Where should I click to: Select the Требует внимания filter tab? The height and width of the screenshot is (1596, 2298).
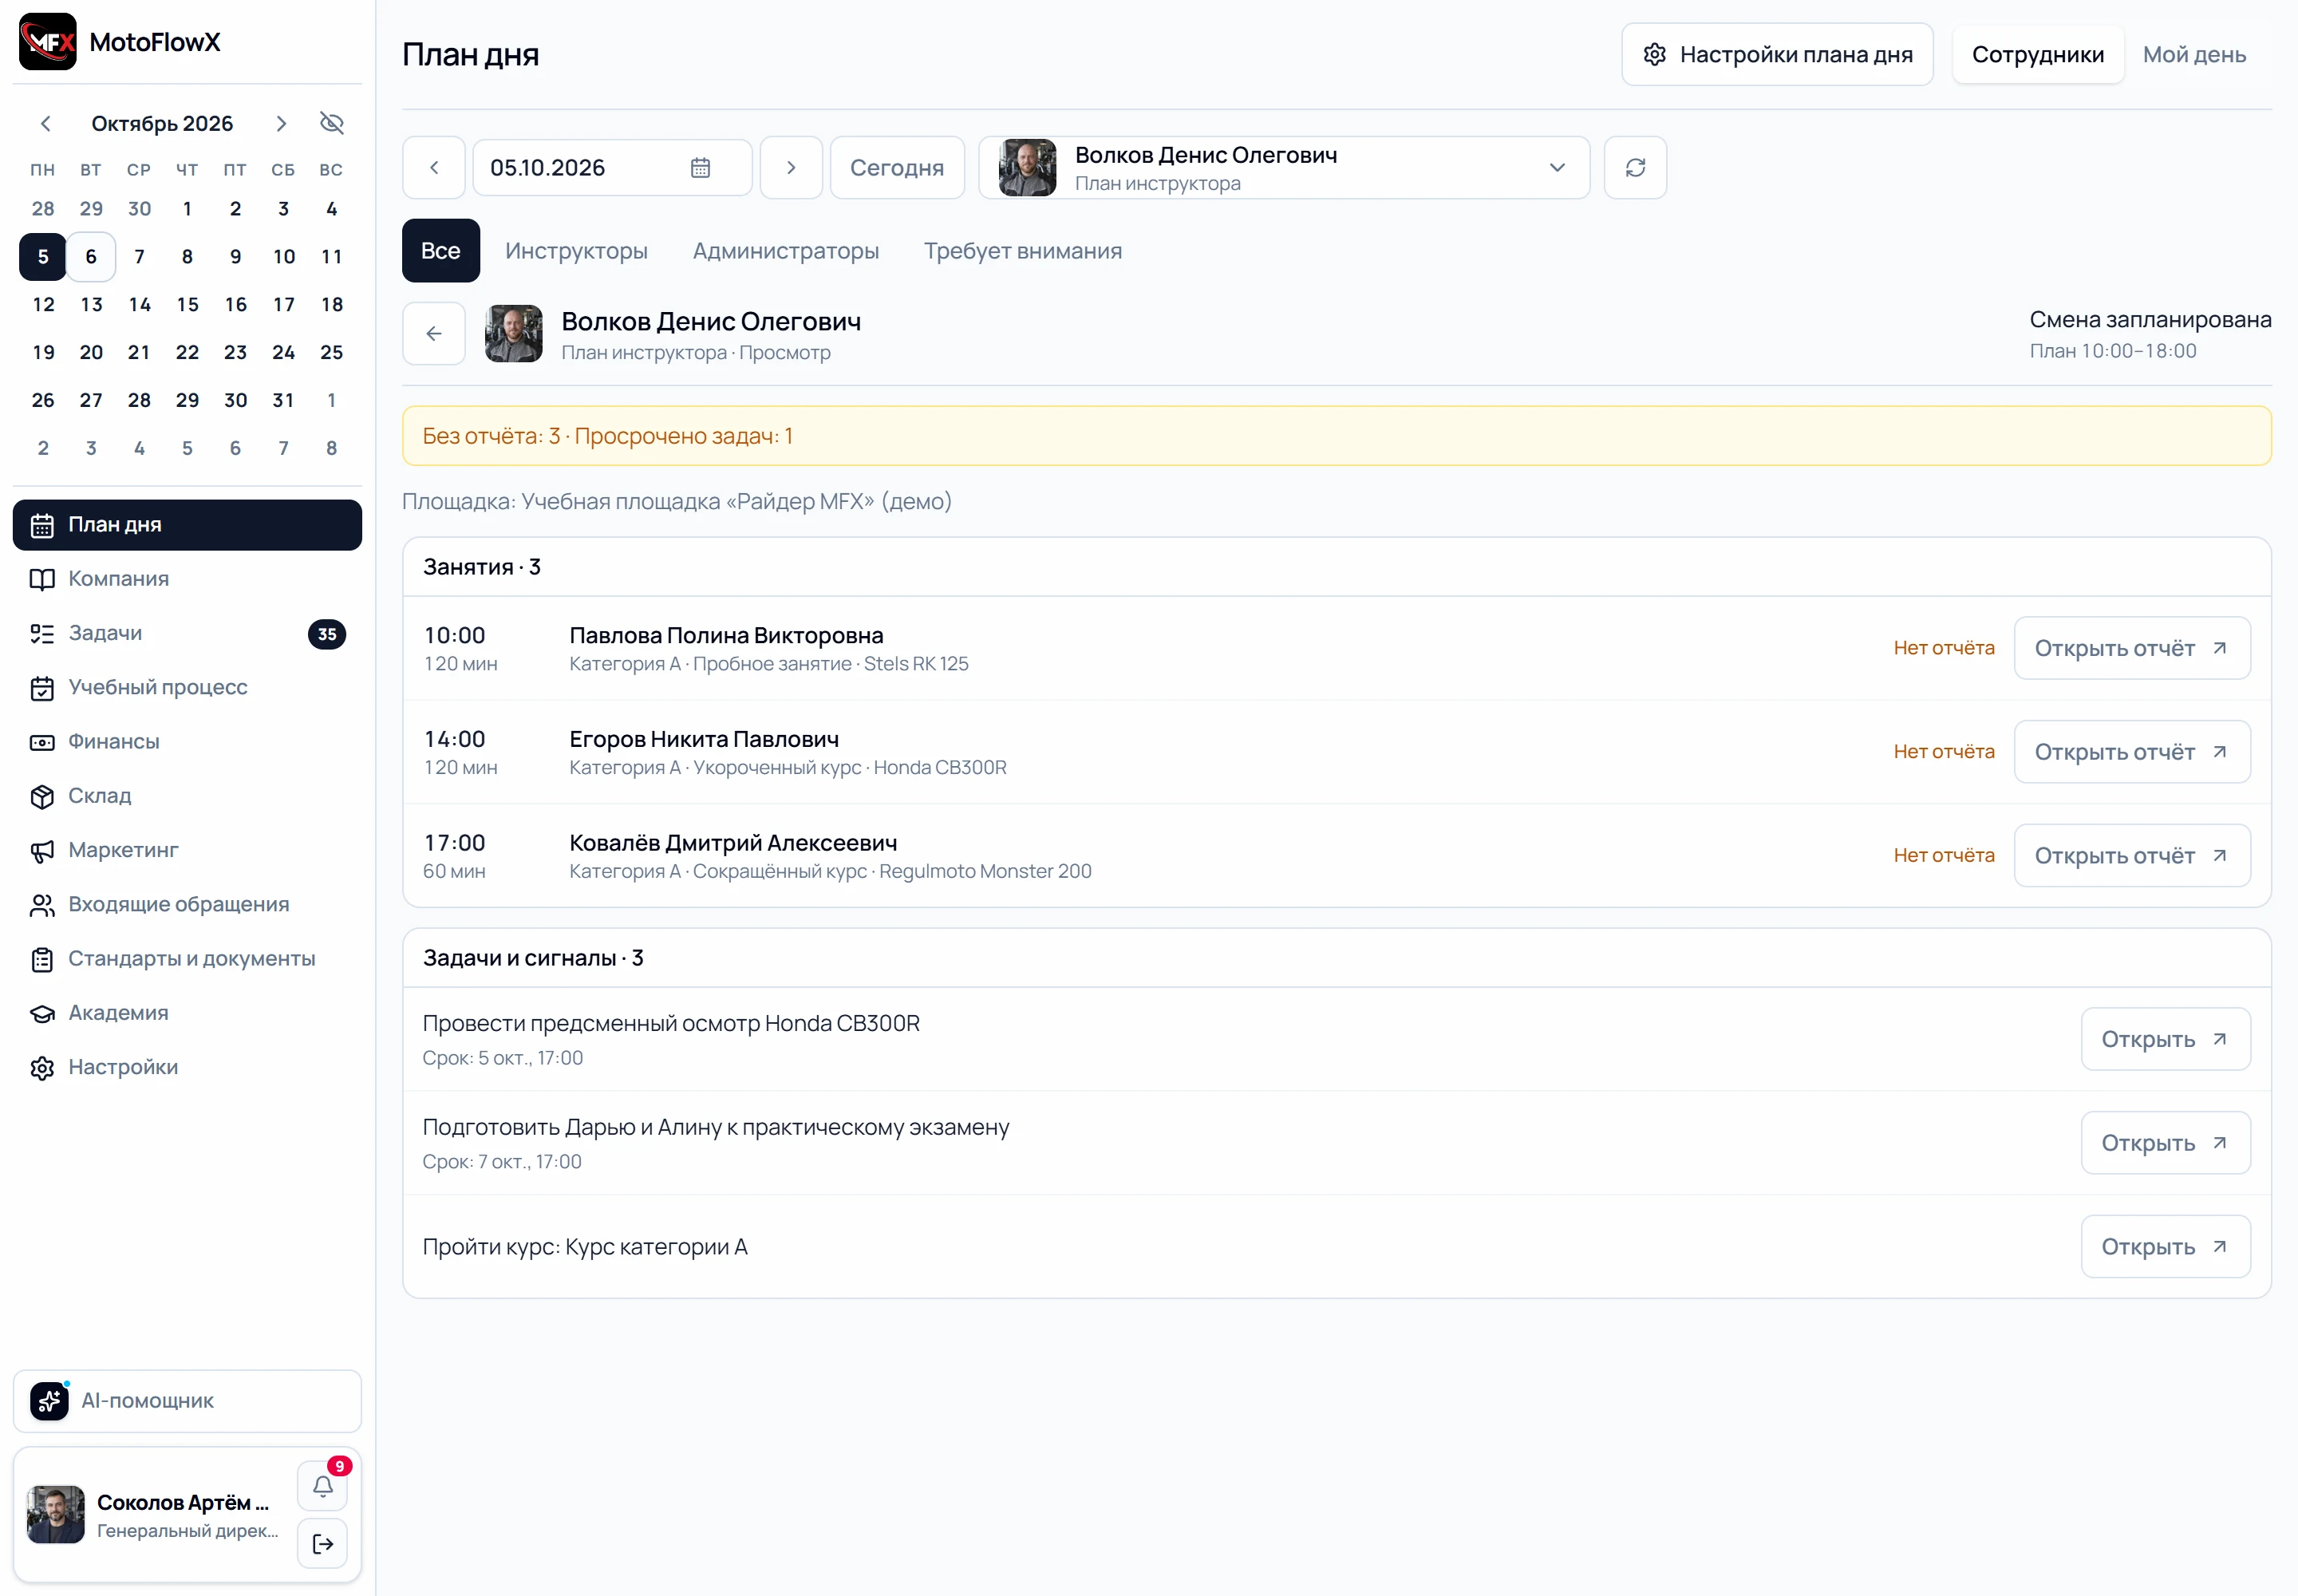pos(1022,251)
